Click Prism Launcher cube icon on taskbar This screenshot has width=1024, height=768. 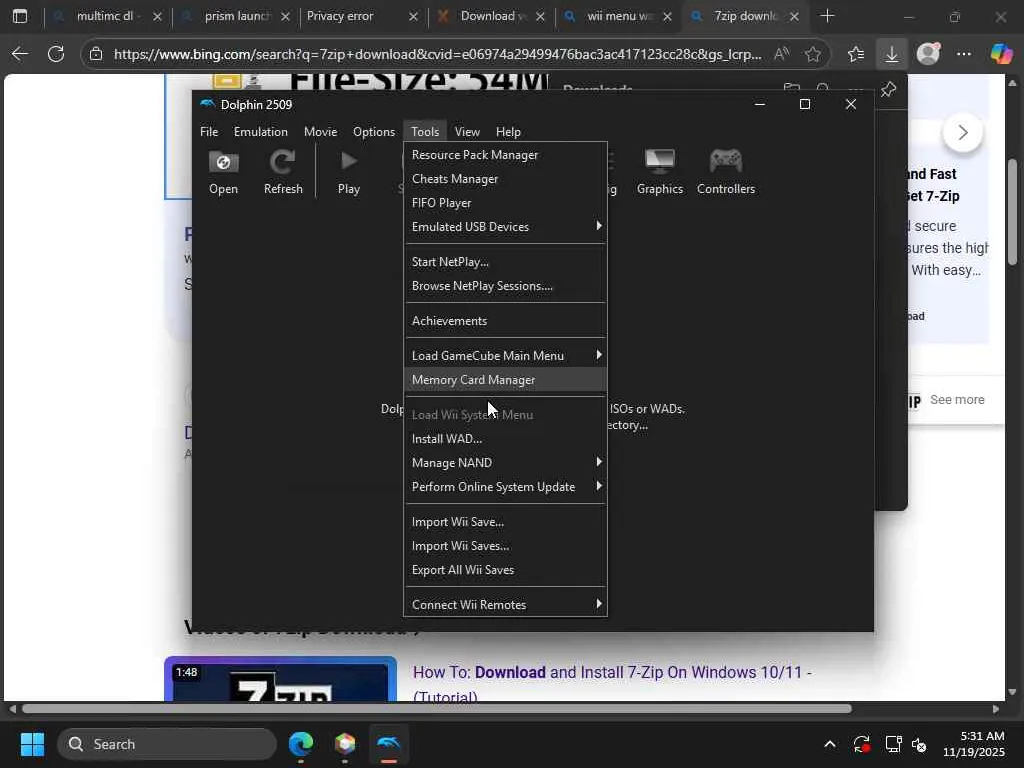pos(345,744)
